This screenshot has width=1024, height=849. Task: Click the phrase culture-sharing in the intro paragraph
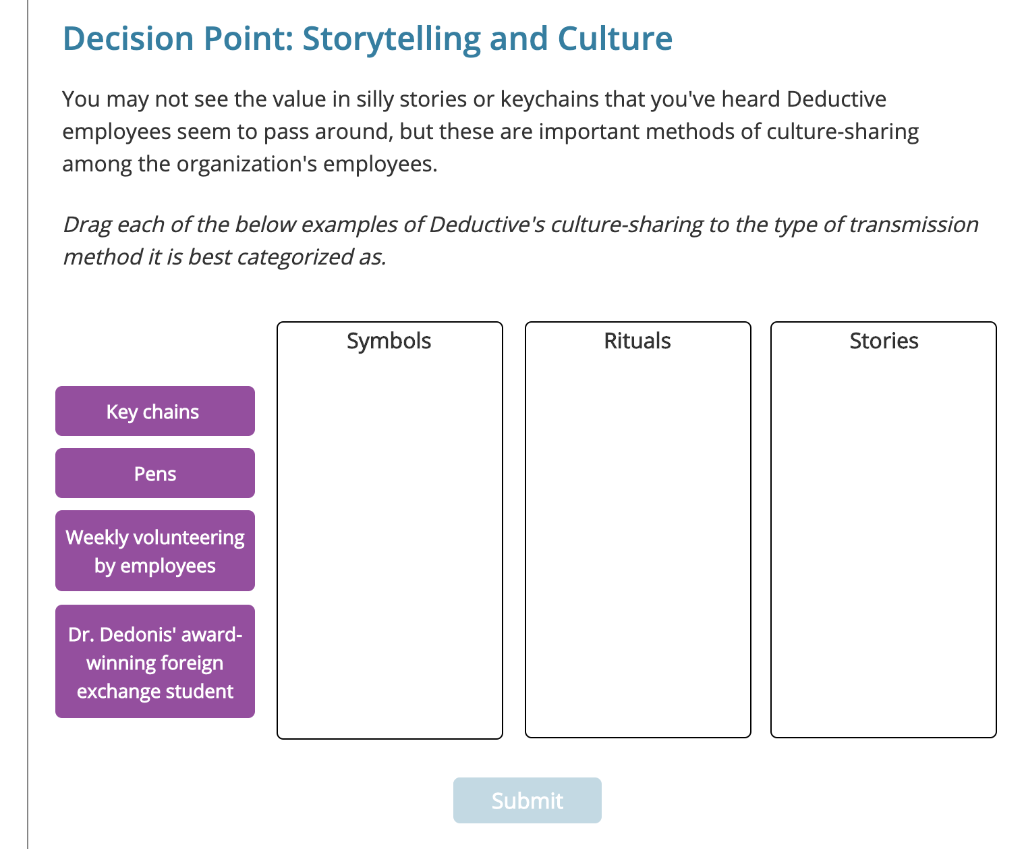click(843, 131)
